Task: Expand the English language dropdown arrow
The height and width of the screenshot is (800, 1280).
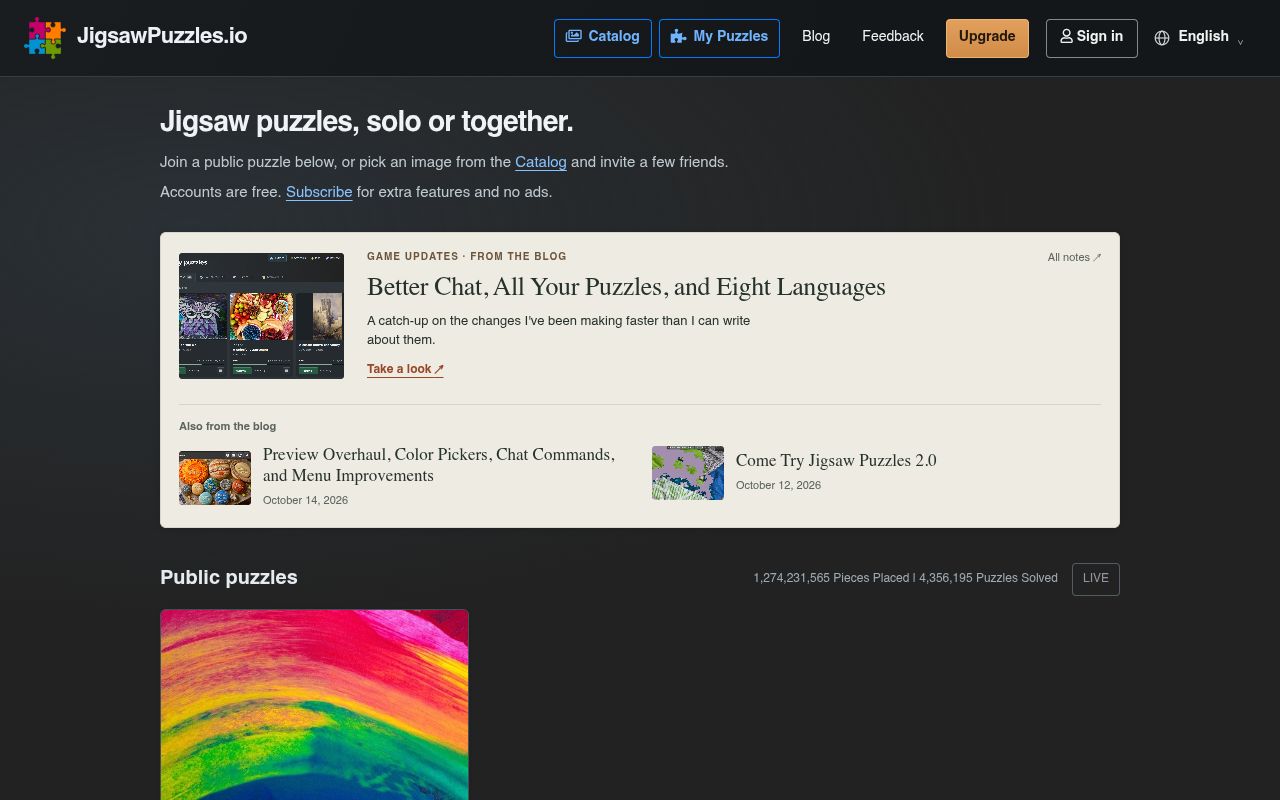Action: pyautogui.click(x=1241, y=41)
